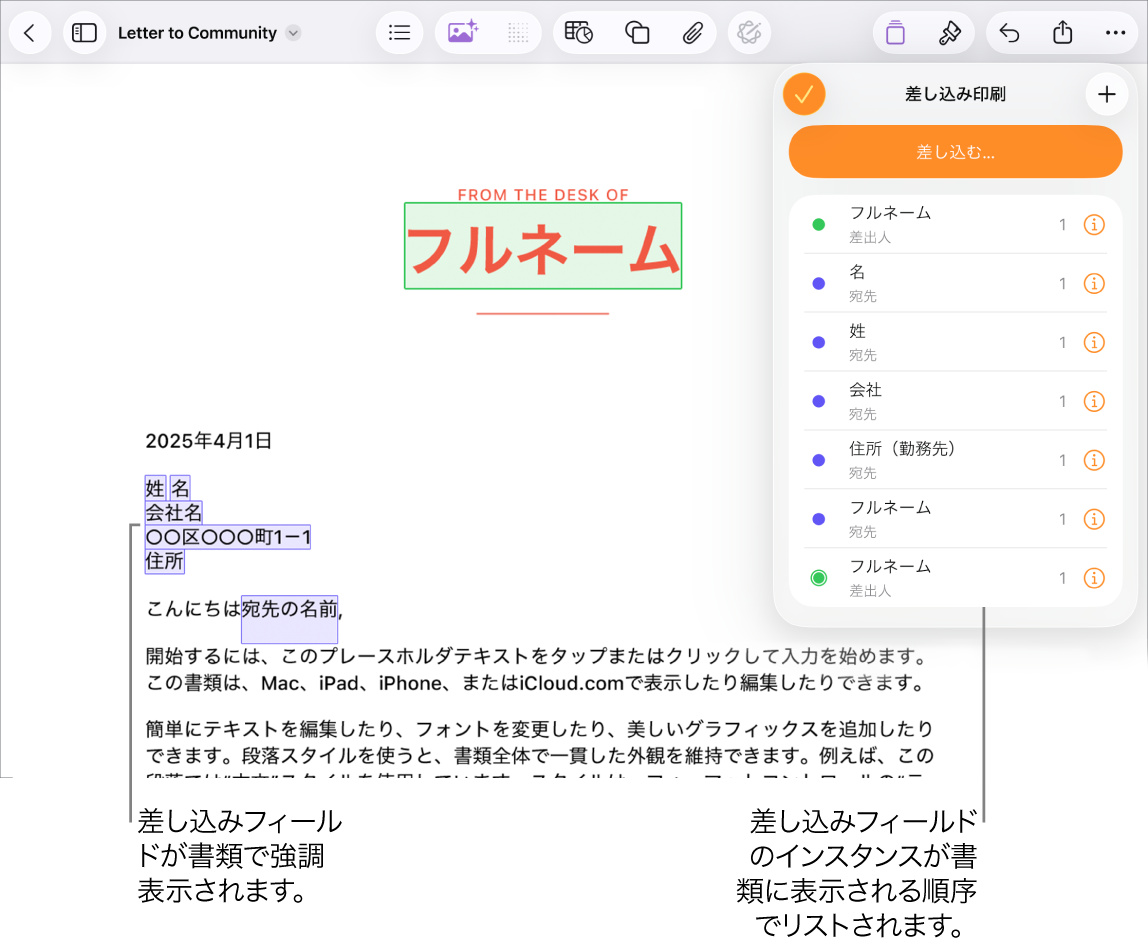Select the highlighted purple merge document icon
The height and width of the screenshot is (945, 1148).
895,32
